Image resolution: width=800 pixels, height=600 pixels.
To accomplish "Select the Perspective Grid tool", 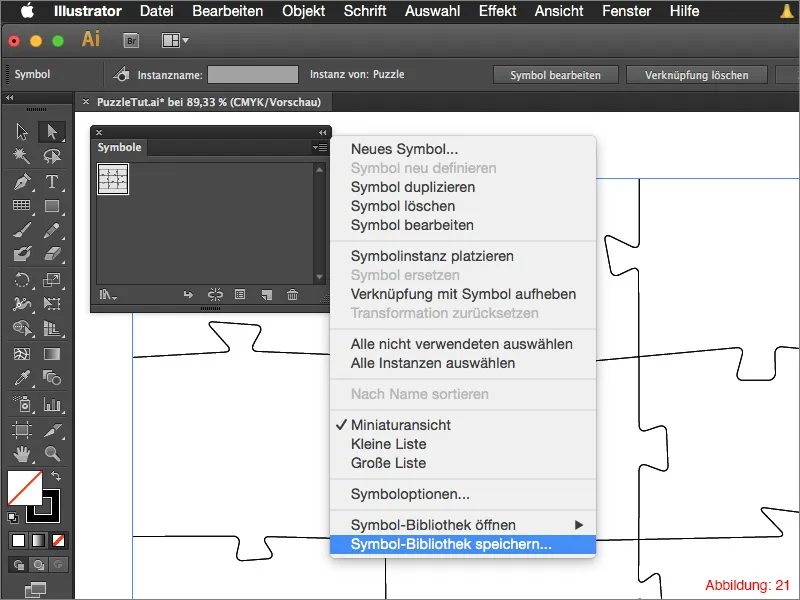I will click(52, 328).
